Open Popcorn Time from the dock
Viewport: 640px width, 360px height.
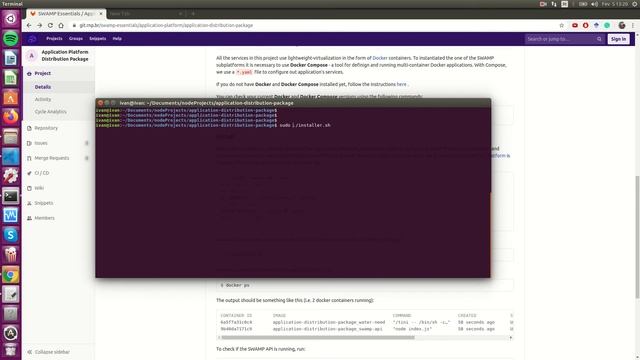coord(11,255)
